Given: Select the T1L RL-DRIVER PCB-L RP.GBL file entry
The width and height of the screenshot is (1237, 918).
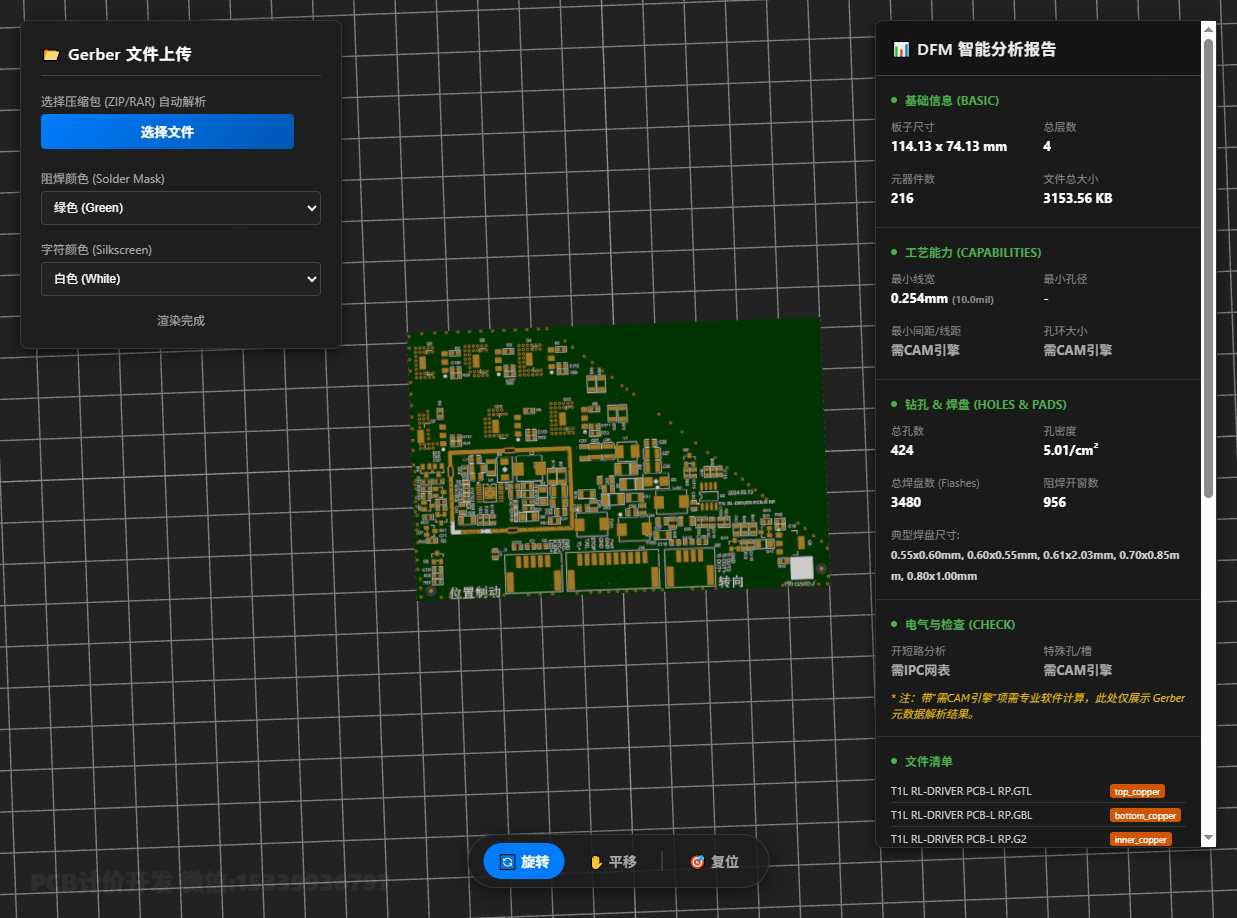Looking at the screenshot, I should point(961,815).
